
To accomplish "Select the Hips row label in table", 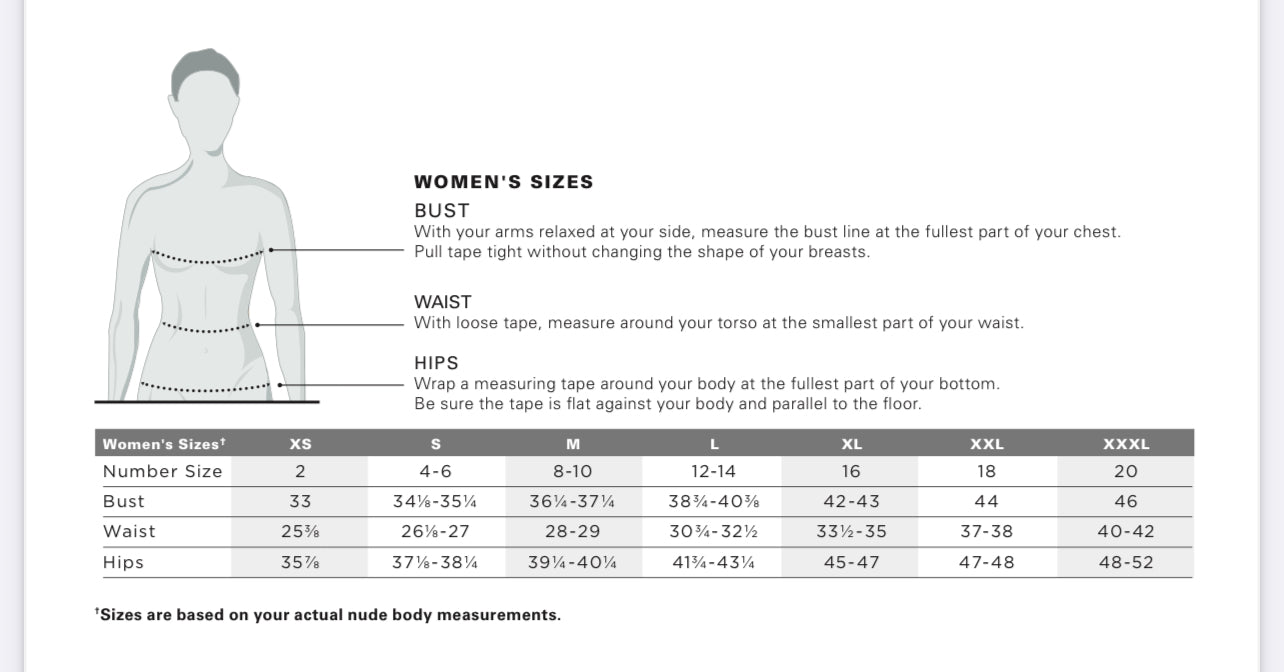I will (124, 563).
